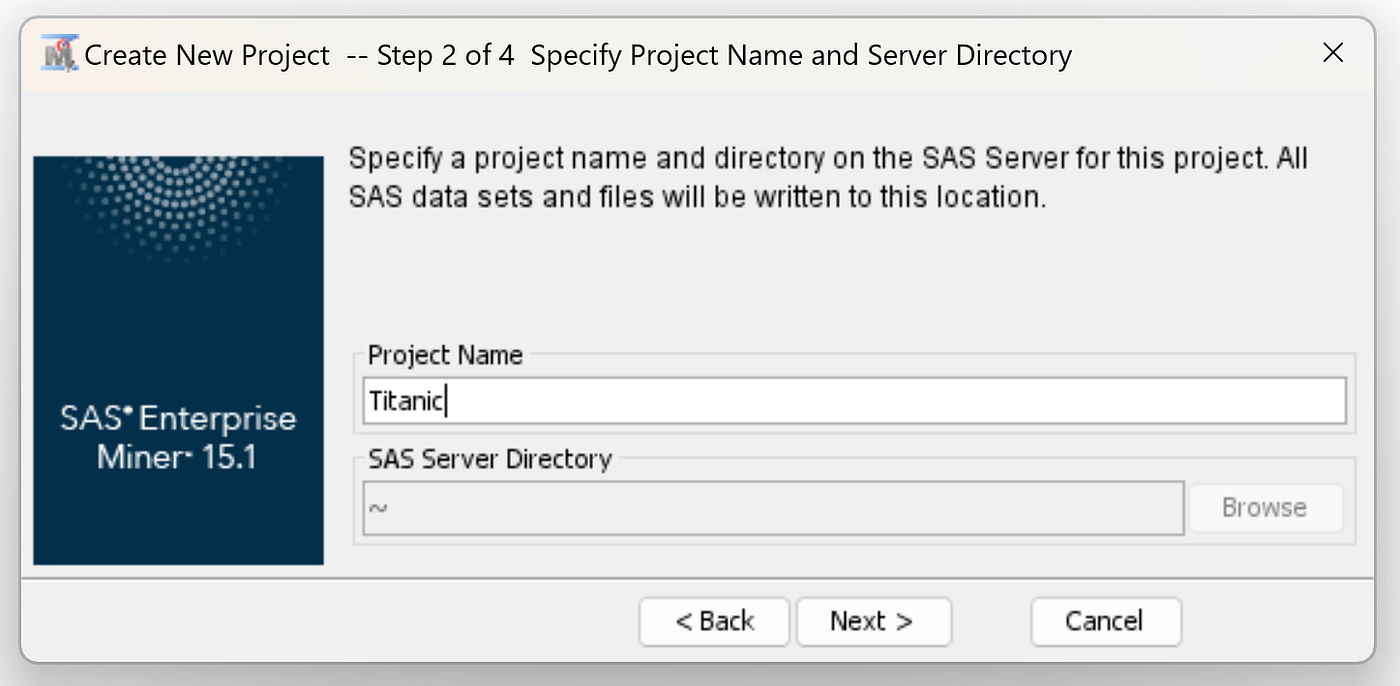Click the dark blue SAS banner image
Image resolution: width=1400 pixels, height=686 pixels.
178,360
